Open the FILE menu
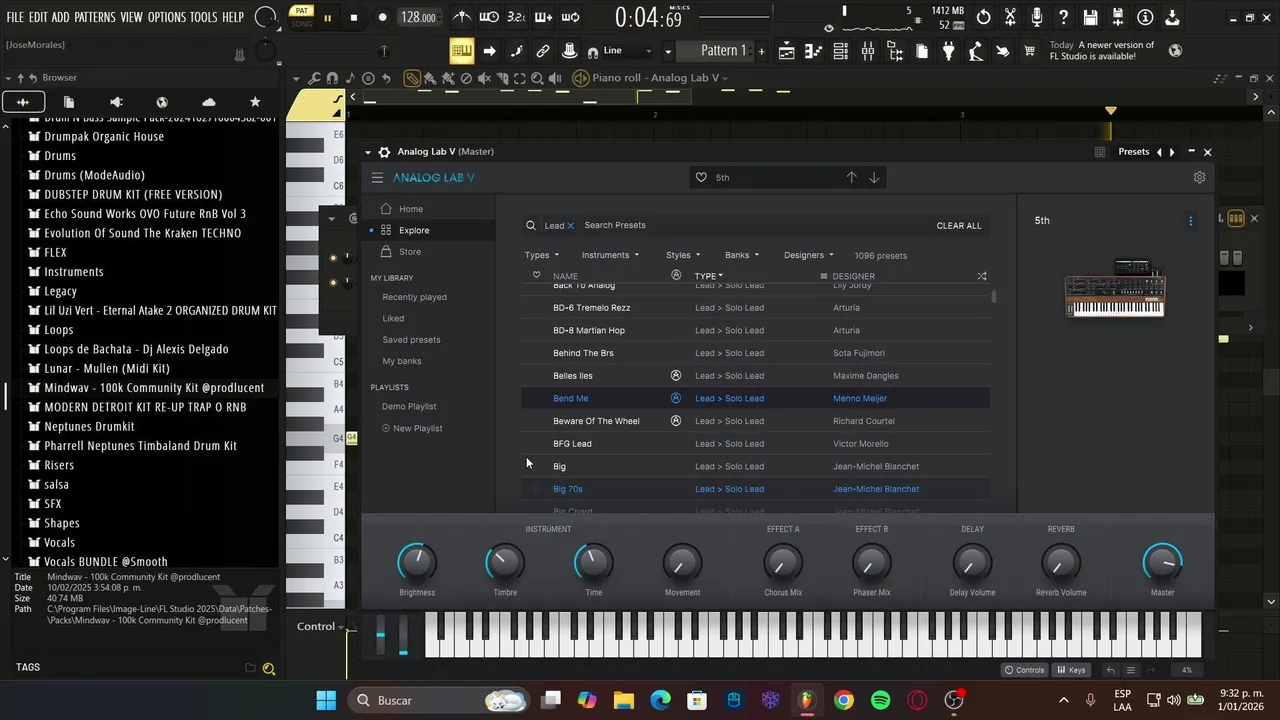The width and height of the screenshot is (1280, 720). [x=15, y=17]
